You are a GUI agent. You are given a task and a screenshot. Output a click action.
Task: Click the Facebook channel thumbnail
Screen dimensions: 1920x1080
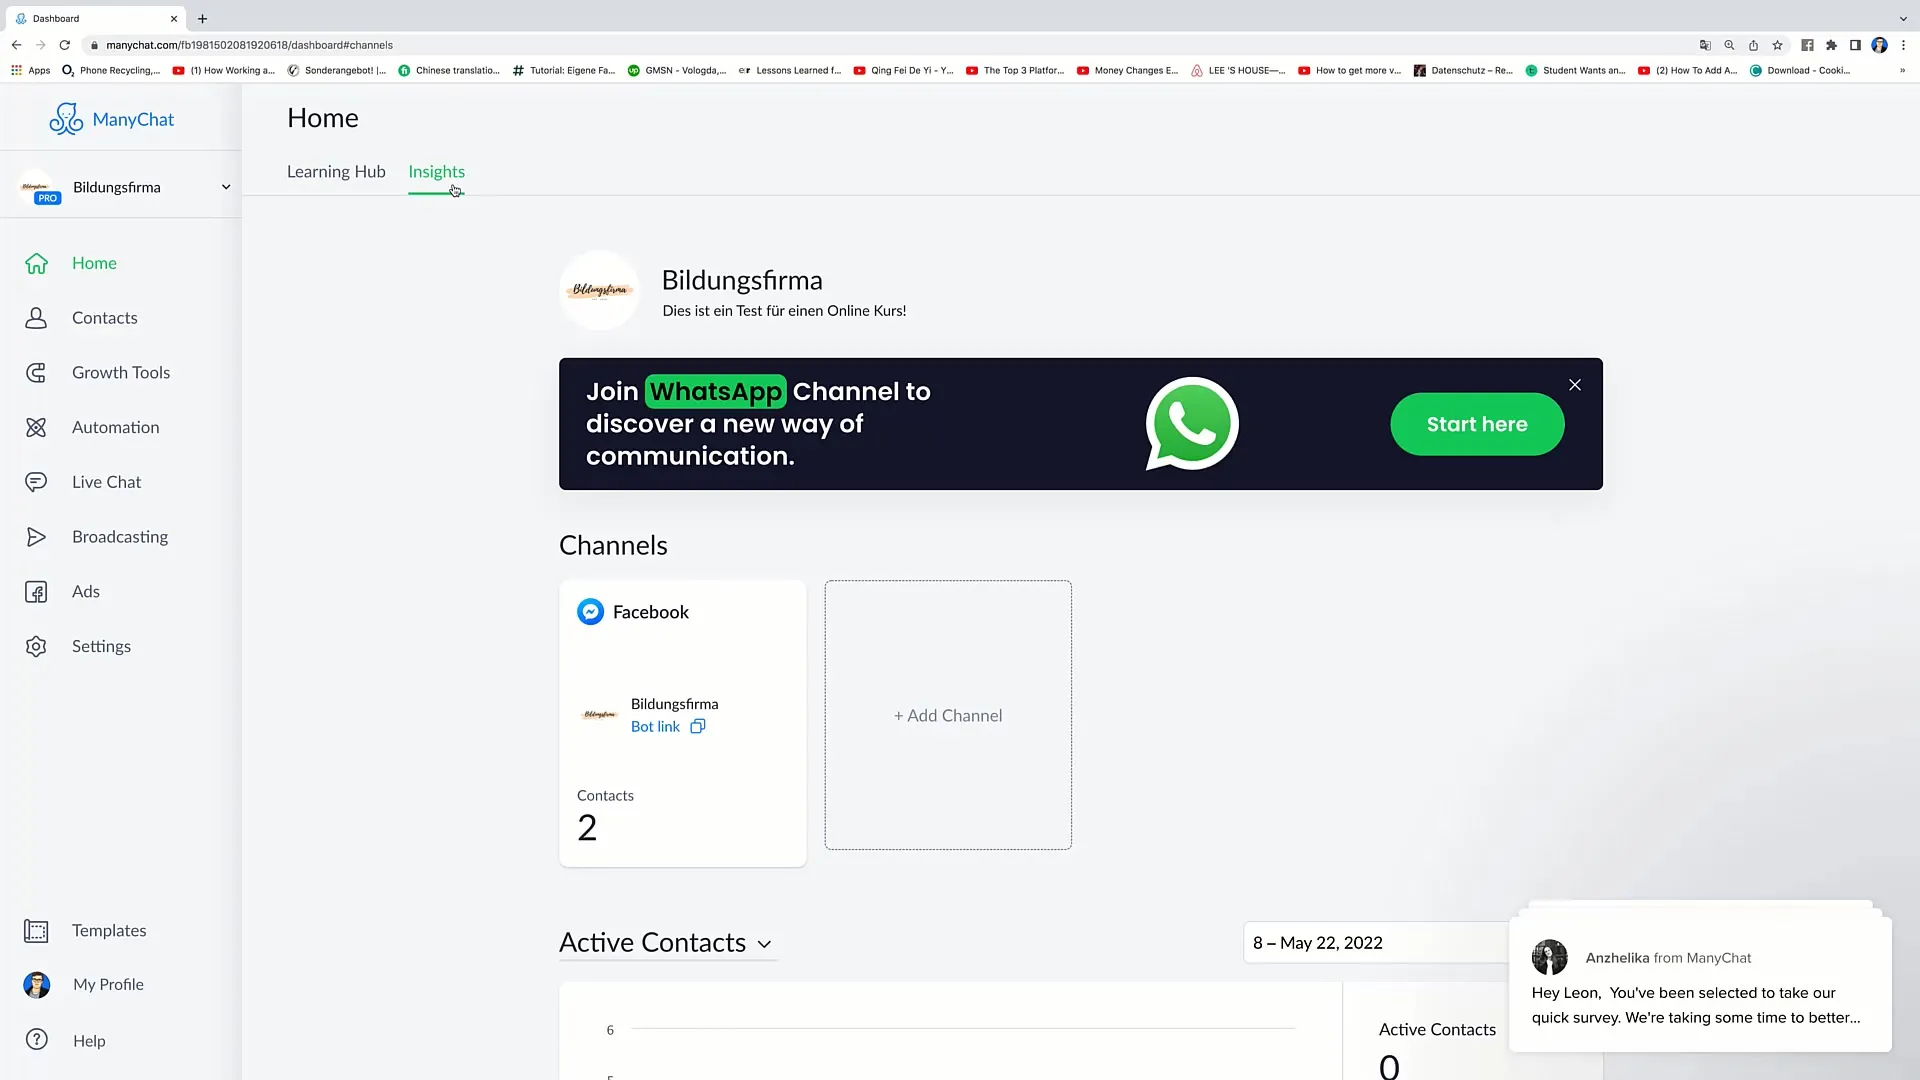(682, 713)
